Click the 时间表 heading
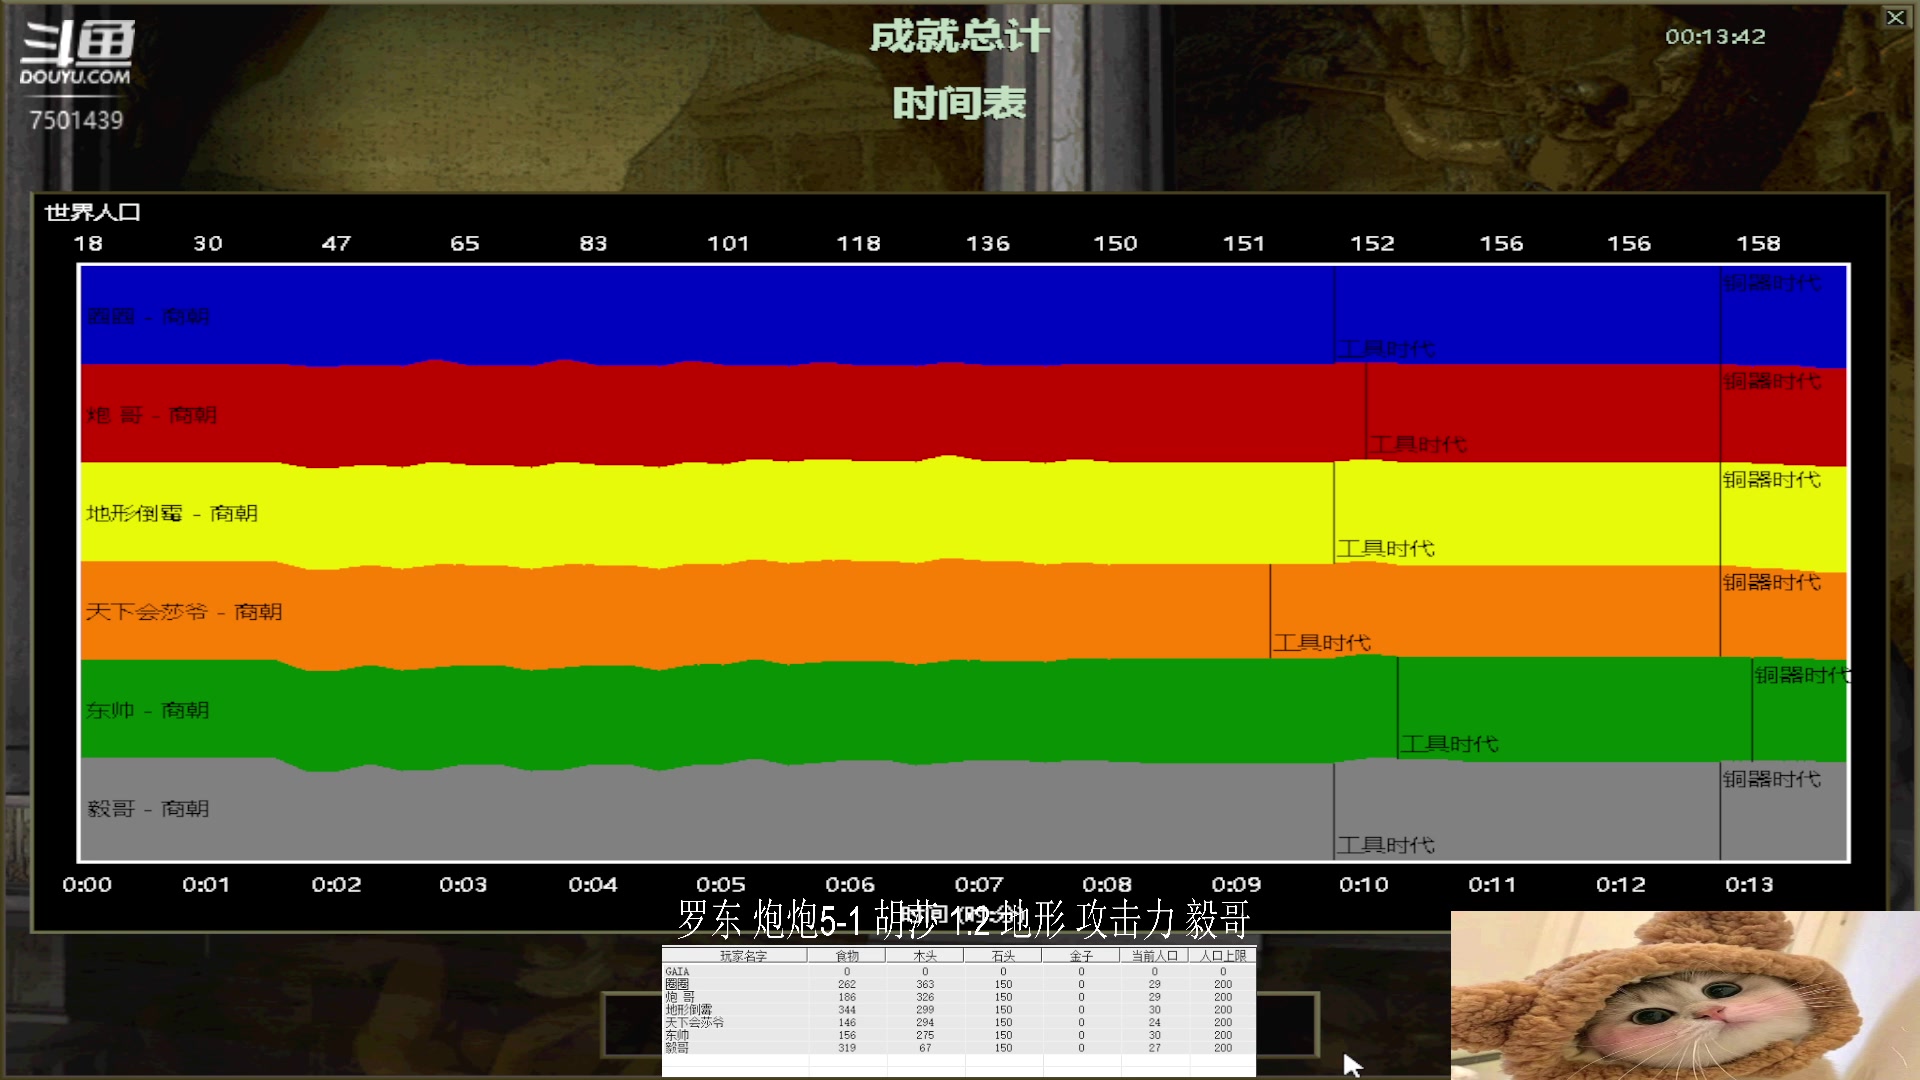The width and height of the screenshot is (1920, 1080). pyautogui.click(x=959, y=103)
